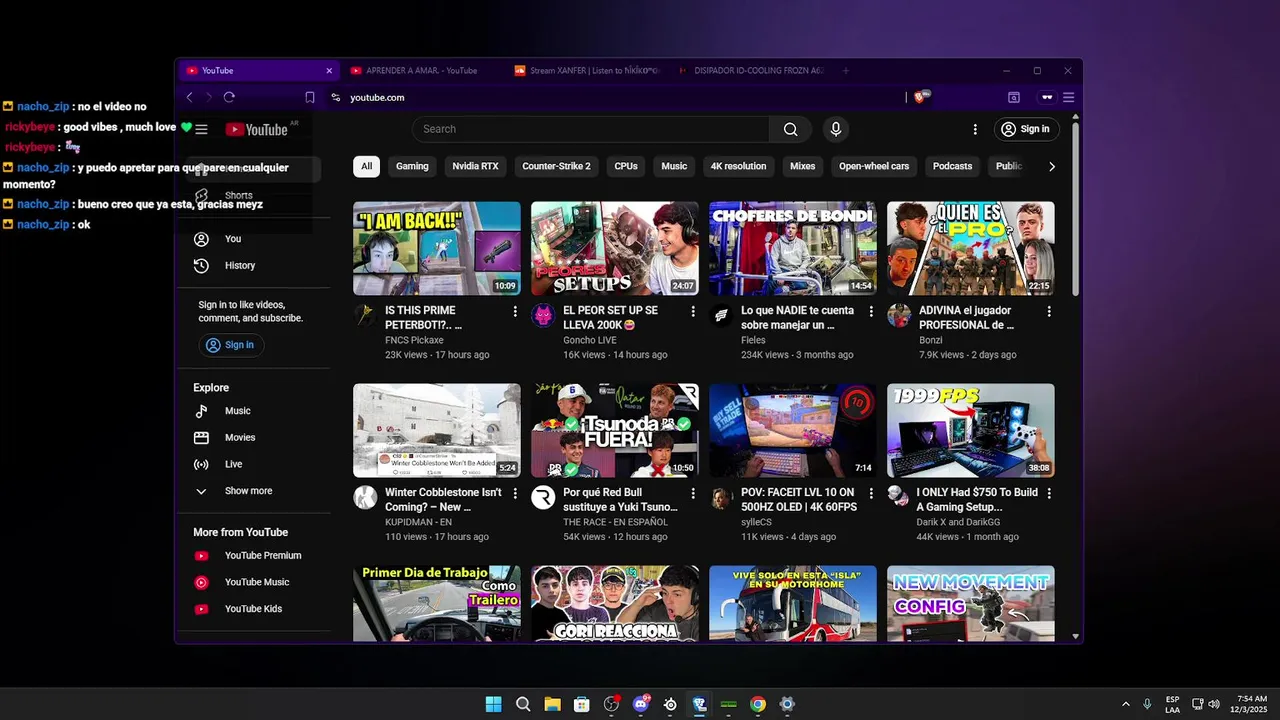This screenshot has height=720, width=1280.
Task: Show hidden system tray icons
Action: [1125, 704]
